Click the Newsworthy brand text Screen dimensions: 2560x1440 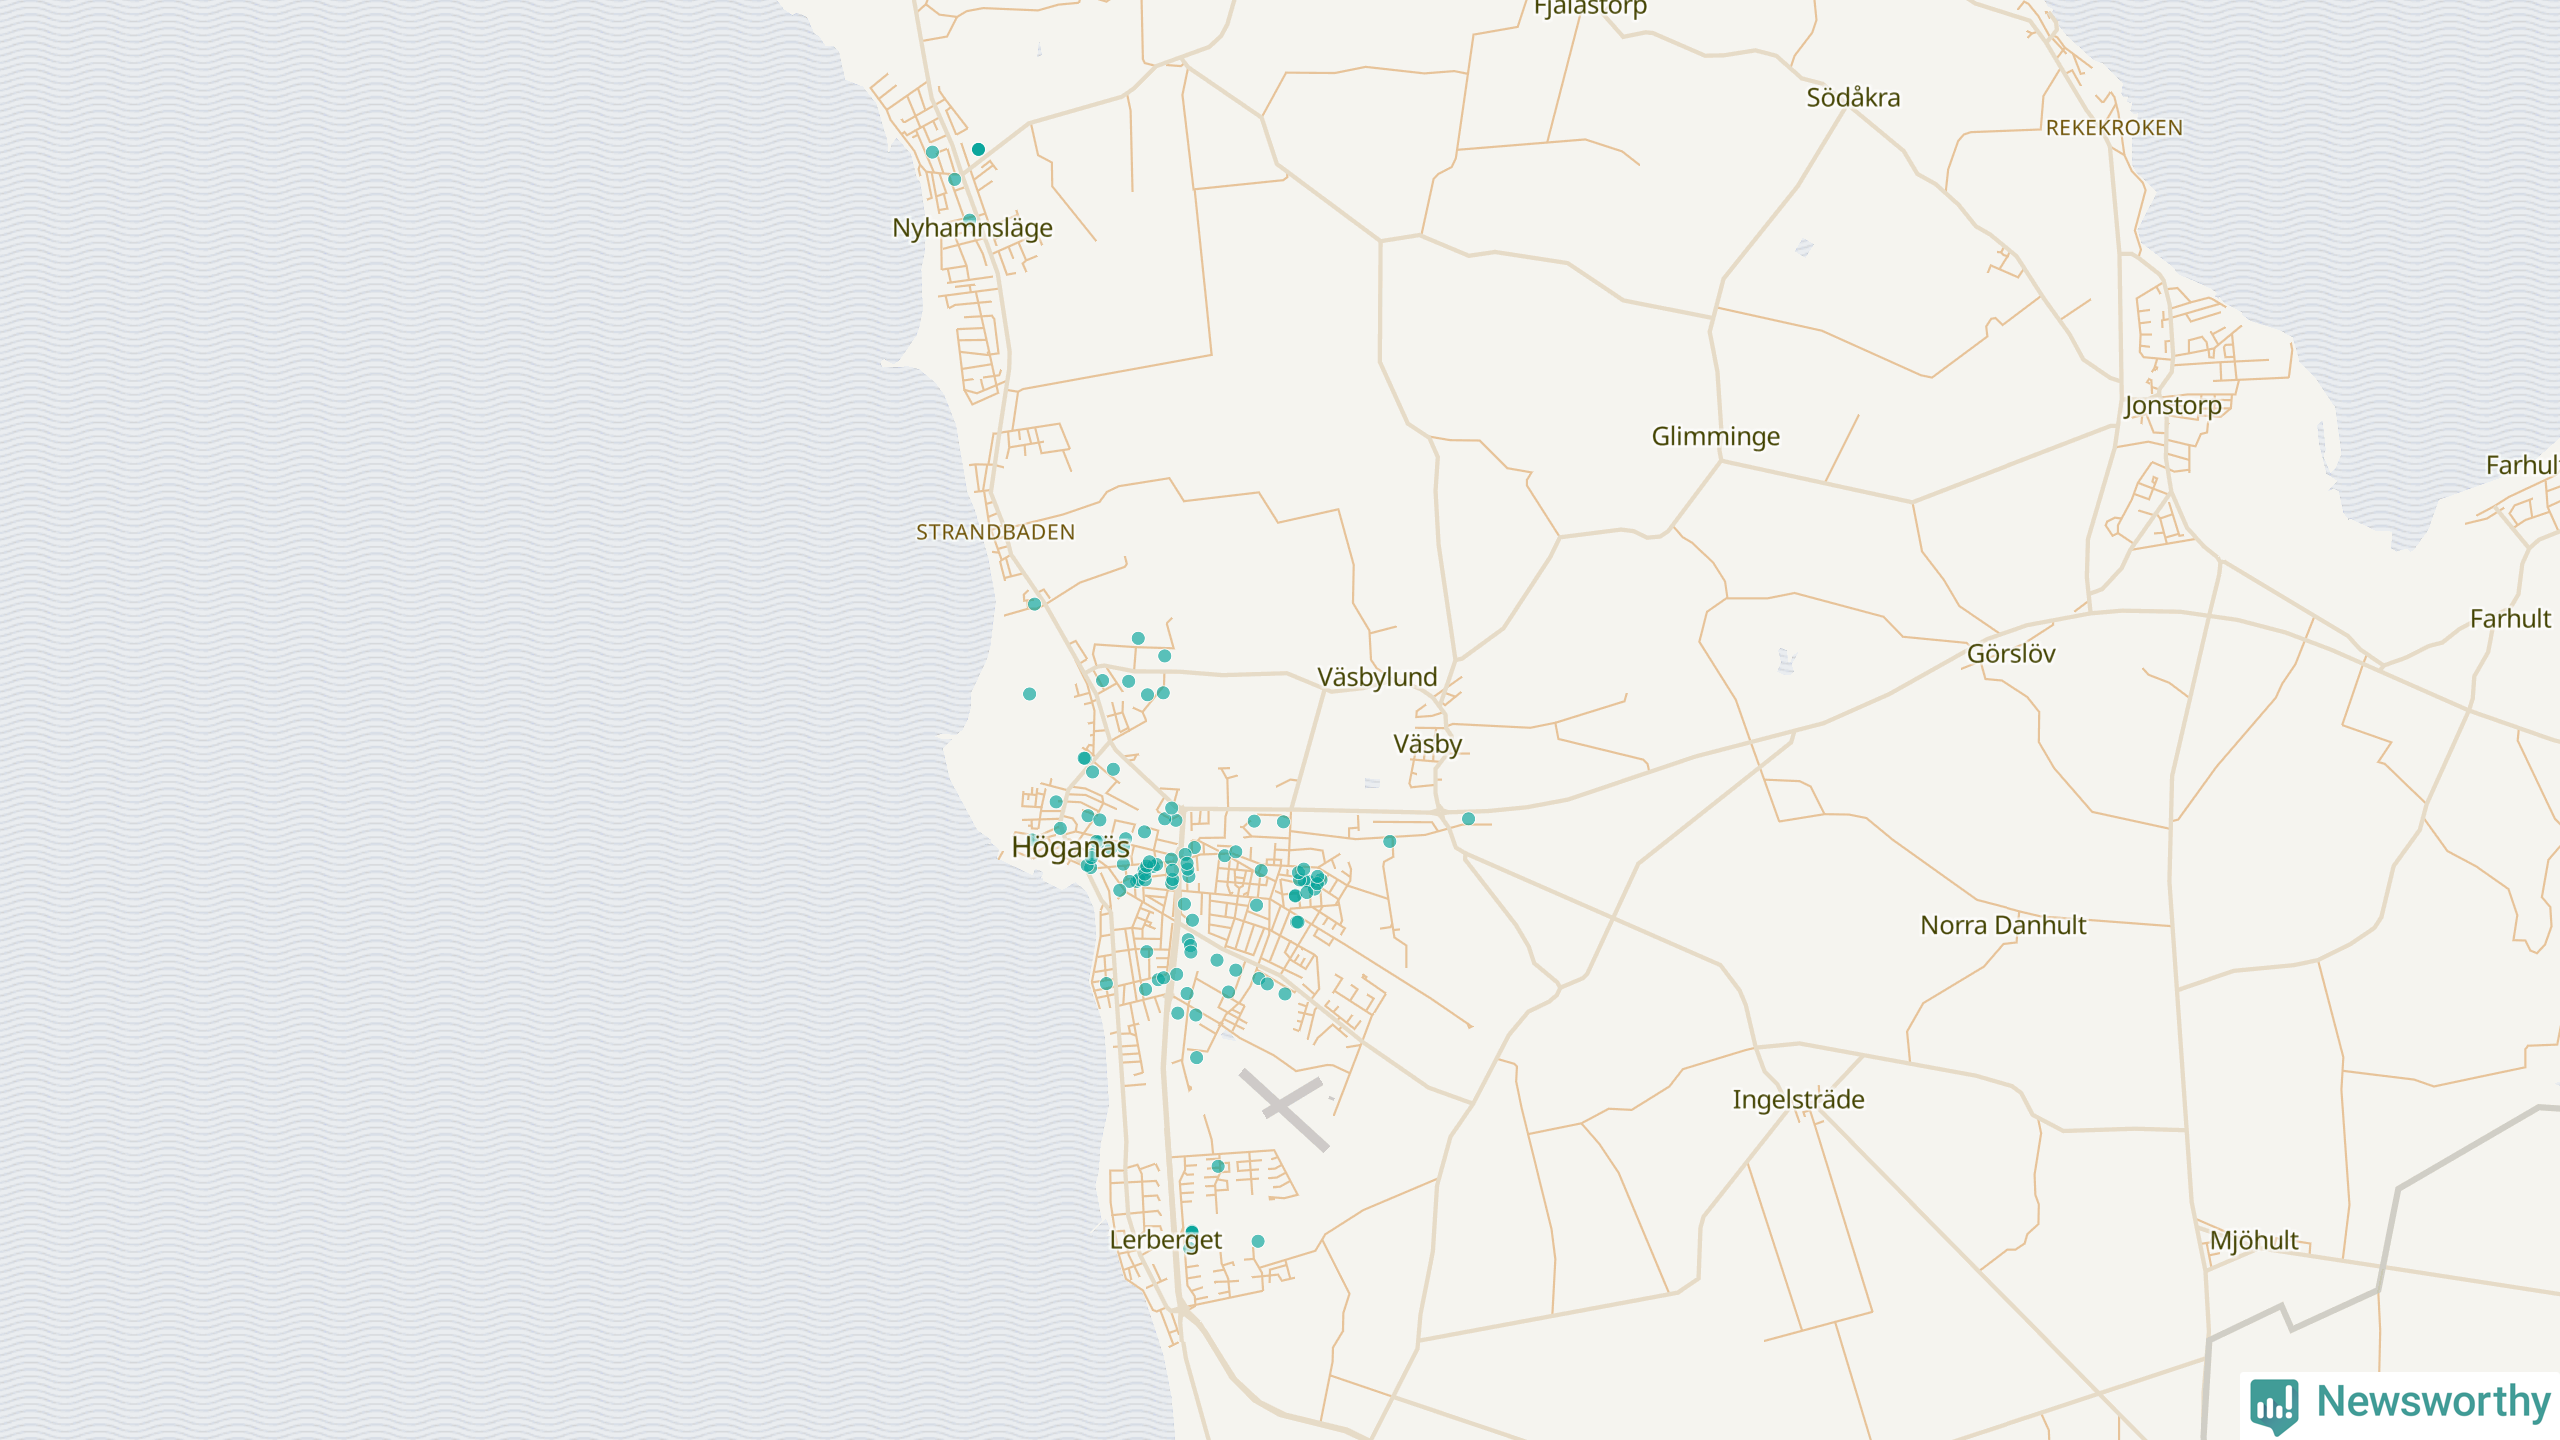pyautogui.click(x=2433, y=1402)
